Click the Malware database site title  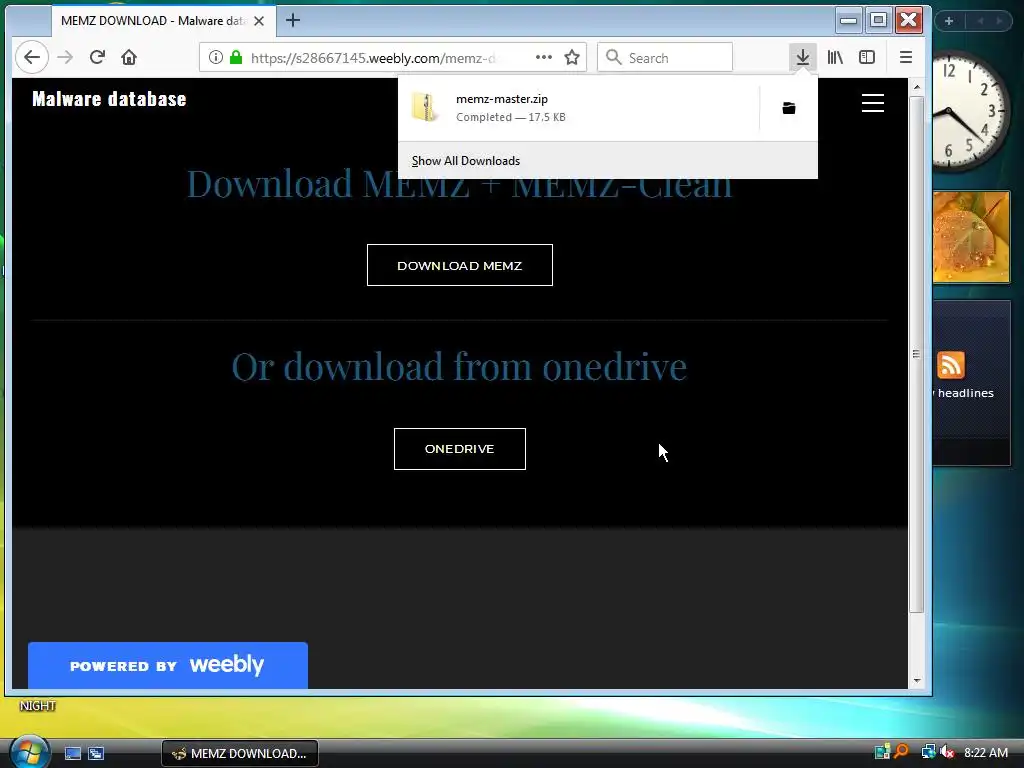(x=109, y=99)
